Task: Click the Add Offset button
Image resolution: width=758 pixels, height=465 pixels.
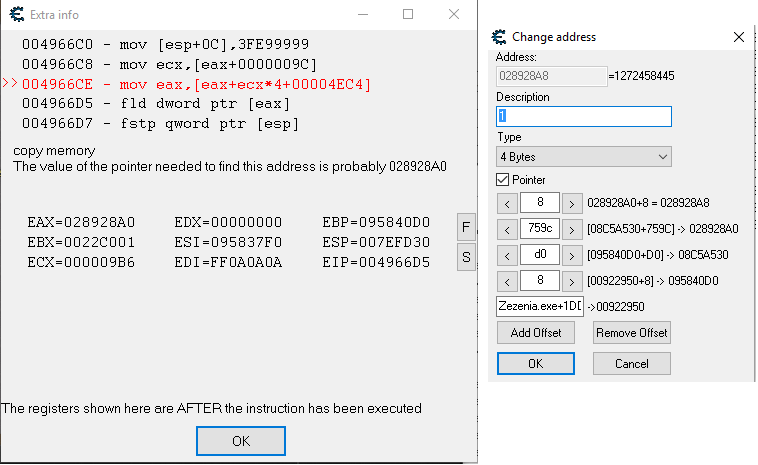Action: click(x=535, y=333)
